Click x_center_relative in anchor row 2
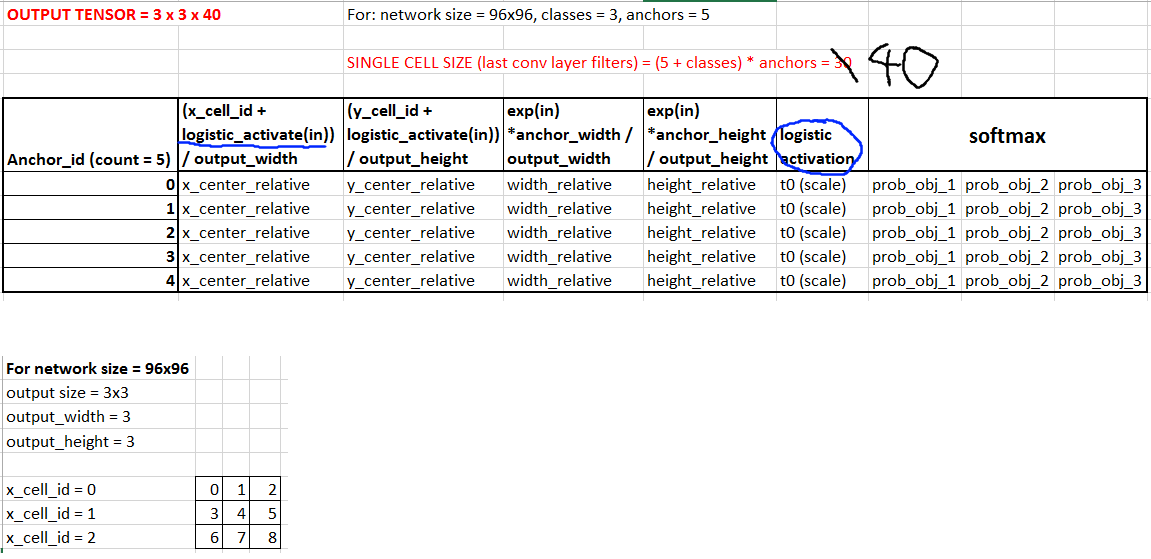1151x559 pixels. point(261,233)
